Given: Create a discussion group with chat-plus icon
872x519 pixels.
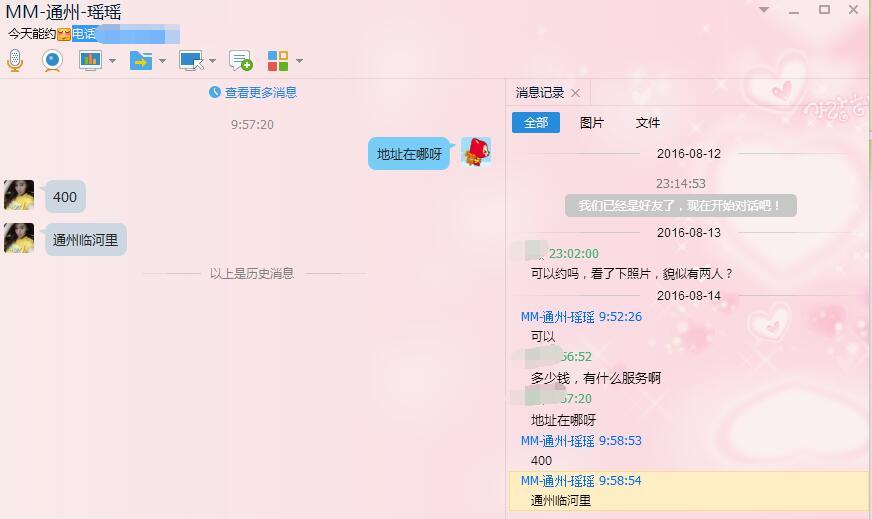Looking at the screenshot, I should [x=241, y=60].
